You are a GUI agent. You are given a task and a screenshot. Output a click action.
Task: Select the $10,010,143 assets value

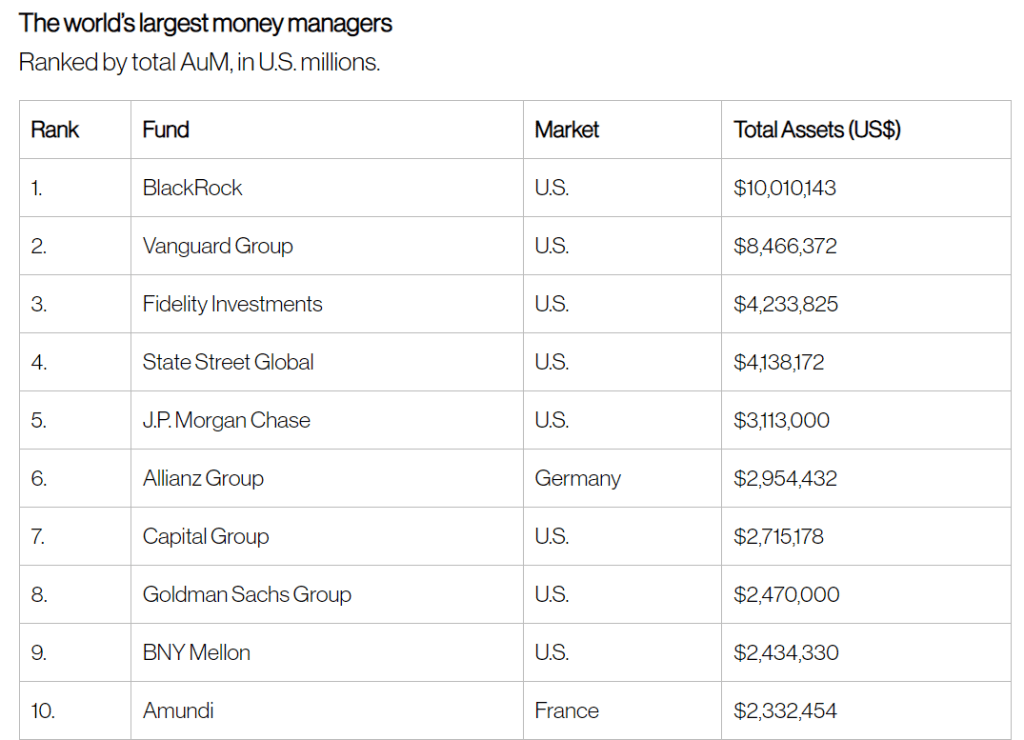coord(785,187)
